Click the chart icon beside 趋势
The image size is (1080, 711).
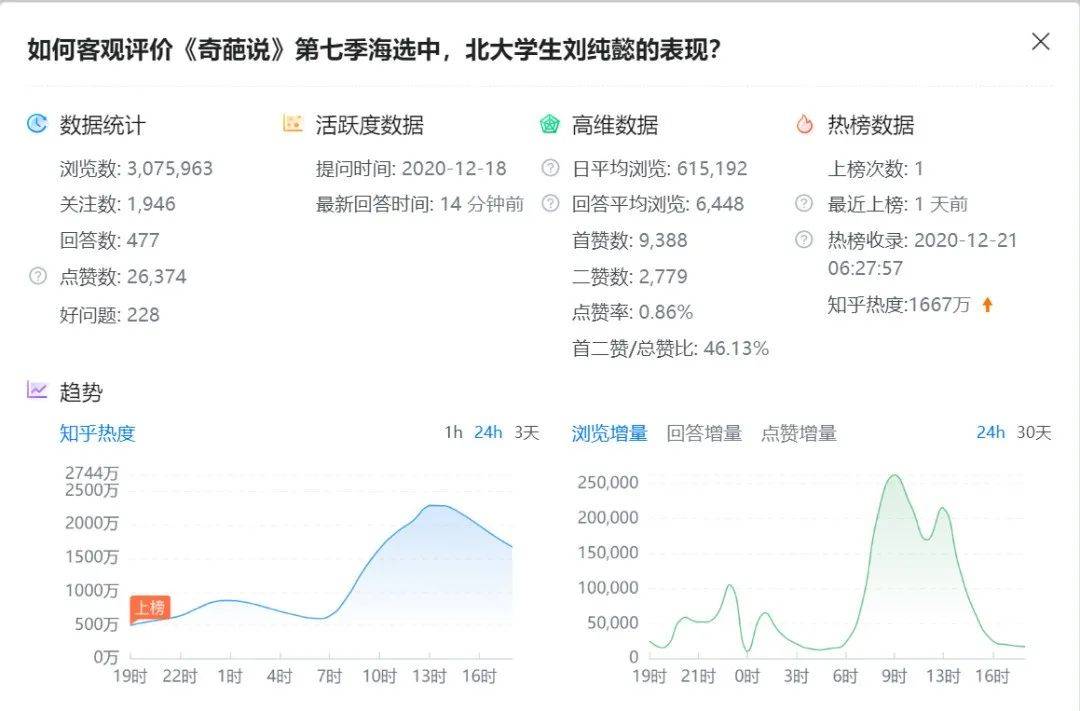click(x=37, y=391)
